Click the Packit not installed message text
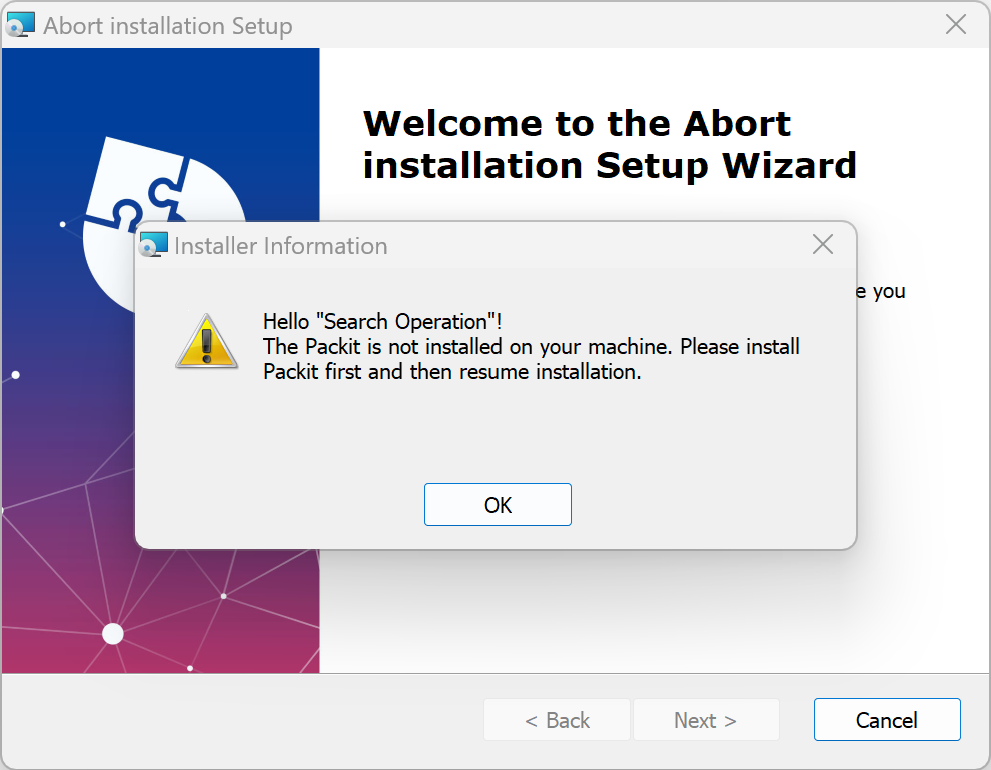Image resolution: width=991 pixels, height=770 pixels. 531,359
